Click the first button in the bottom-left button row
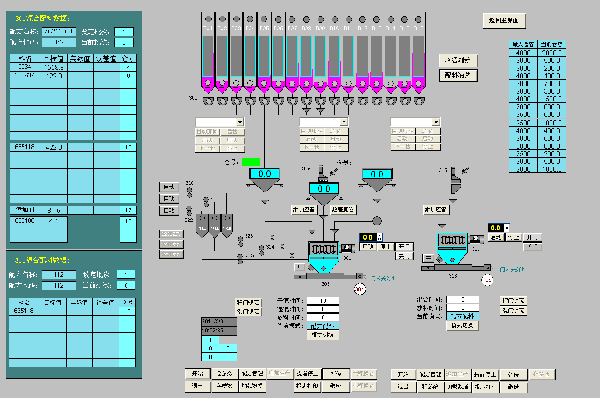600x398 pixels. click(x=198, y=374)
